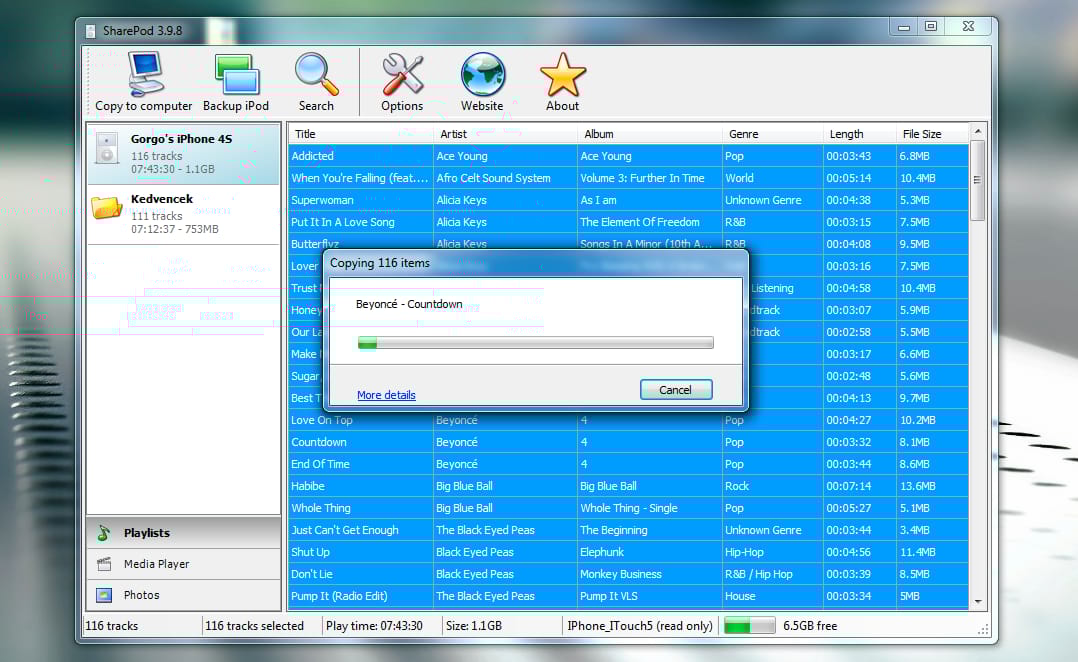Screen dimensions: 1078x662
Task: Click length cell '00:07:14'
Action: tap(849, 486)
